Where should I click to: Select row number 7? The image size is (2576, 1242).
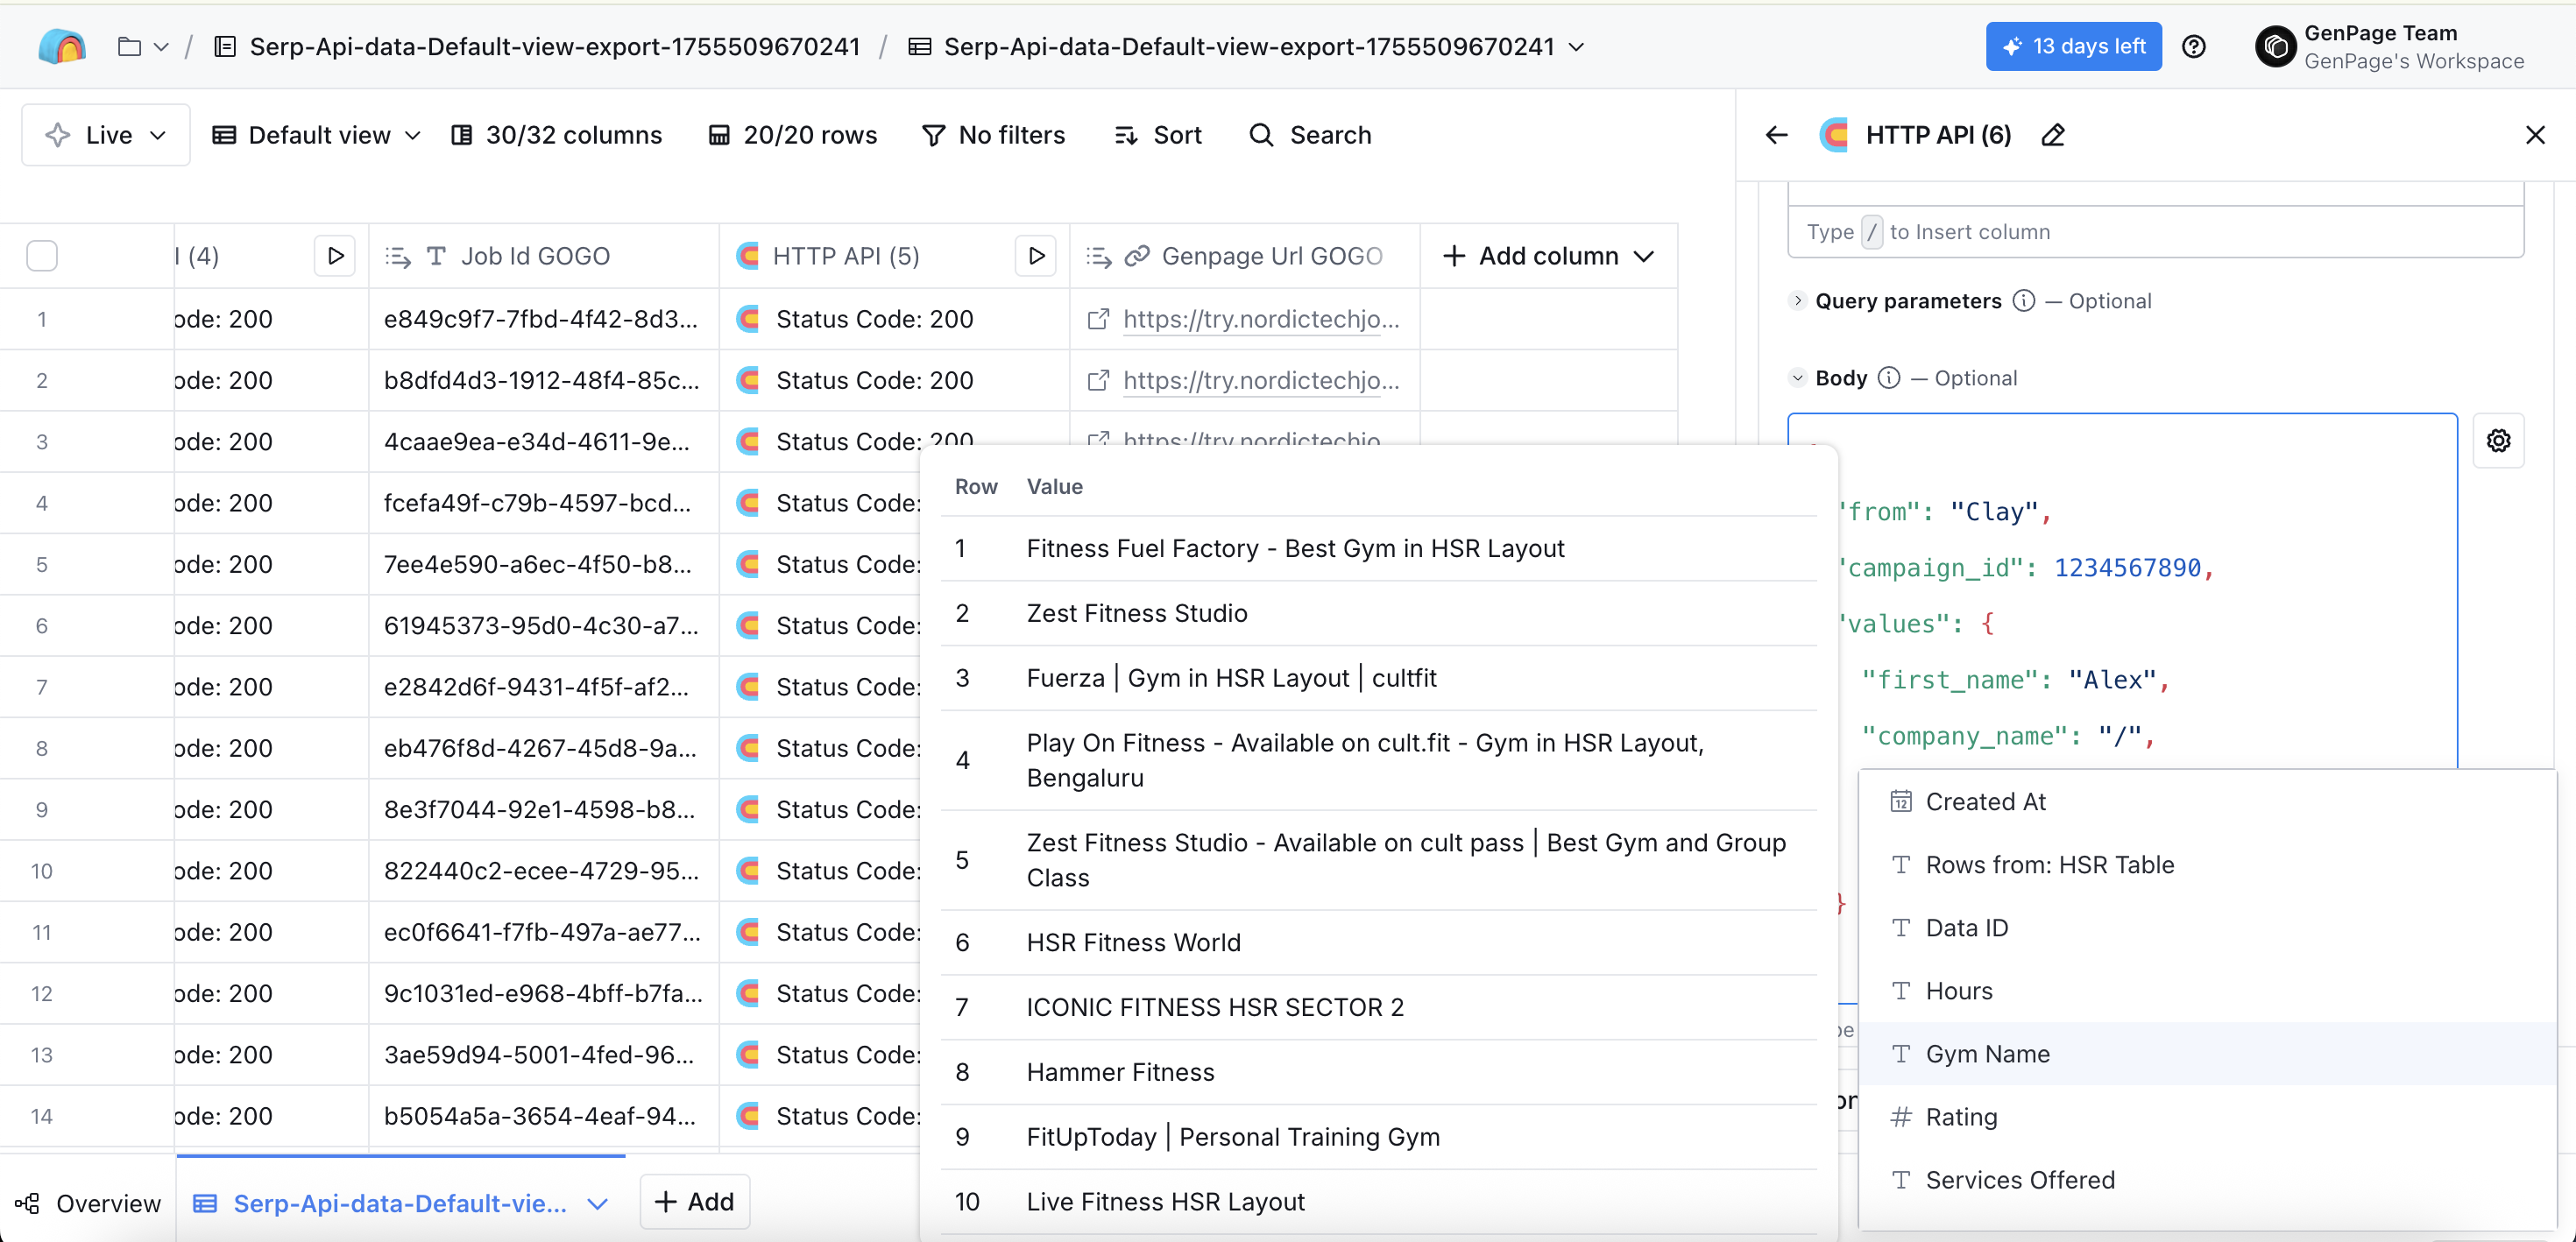[42, 687]
